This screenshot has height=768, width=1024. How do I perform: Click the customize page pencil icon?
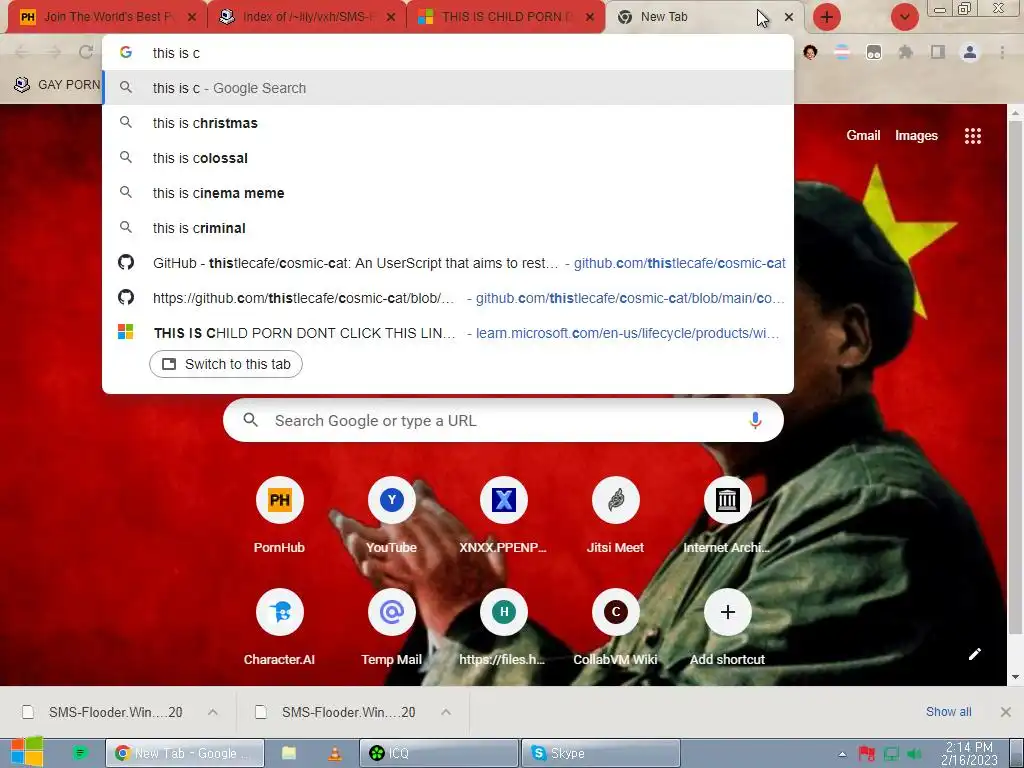point(975,654)
